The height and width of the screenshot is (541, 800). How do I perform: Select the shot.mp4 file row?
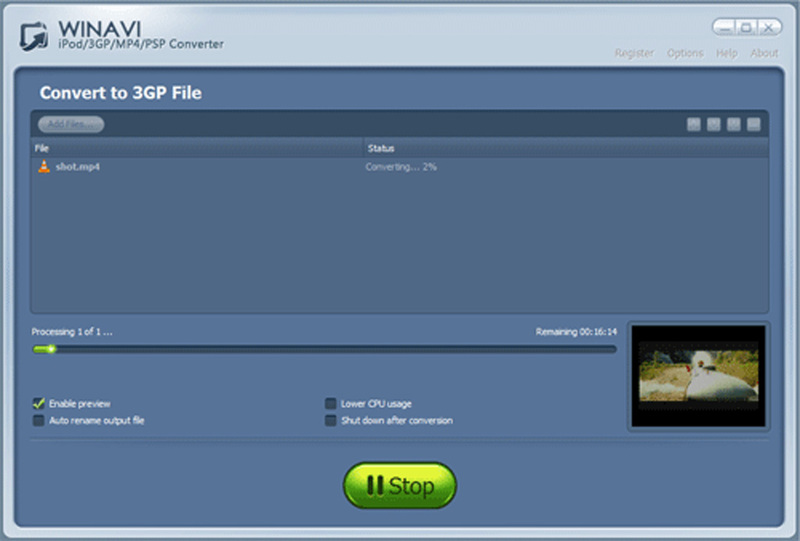(x=399, y=167)
